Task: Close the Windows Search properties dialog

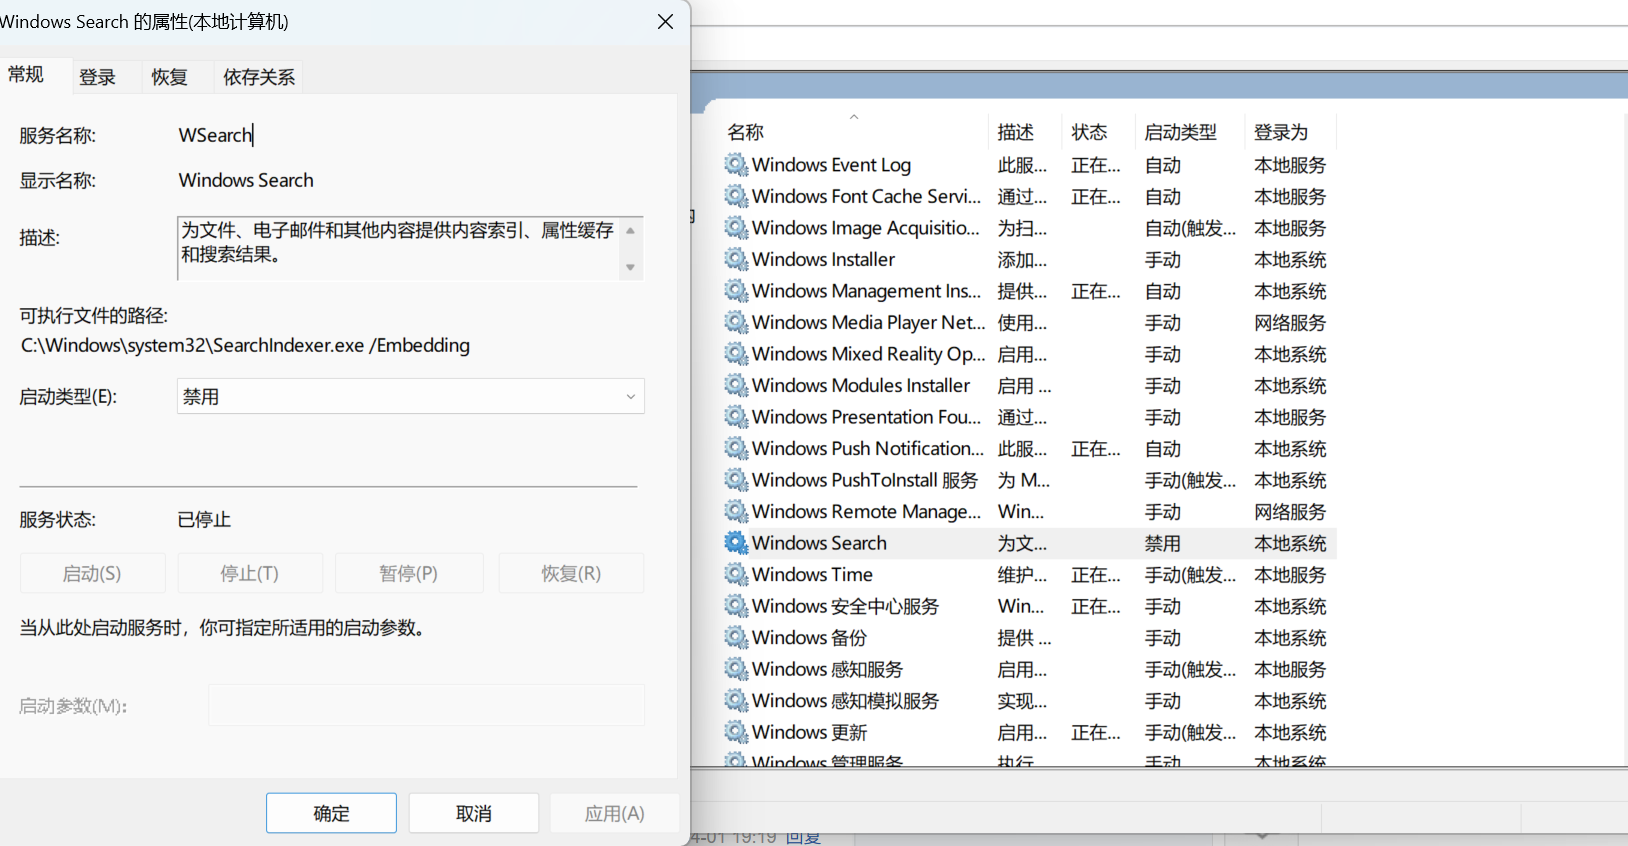Action: pyautogui.click(x=665, y=22)
